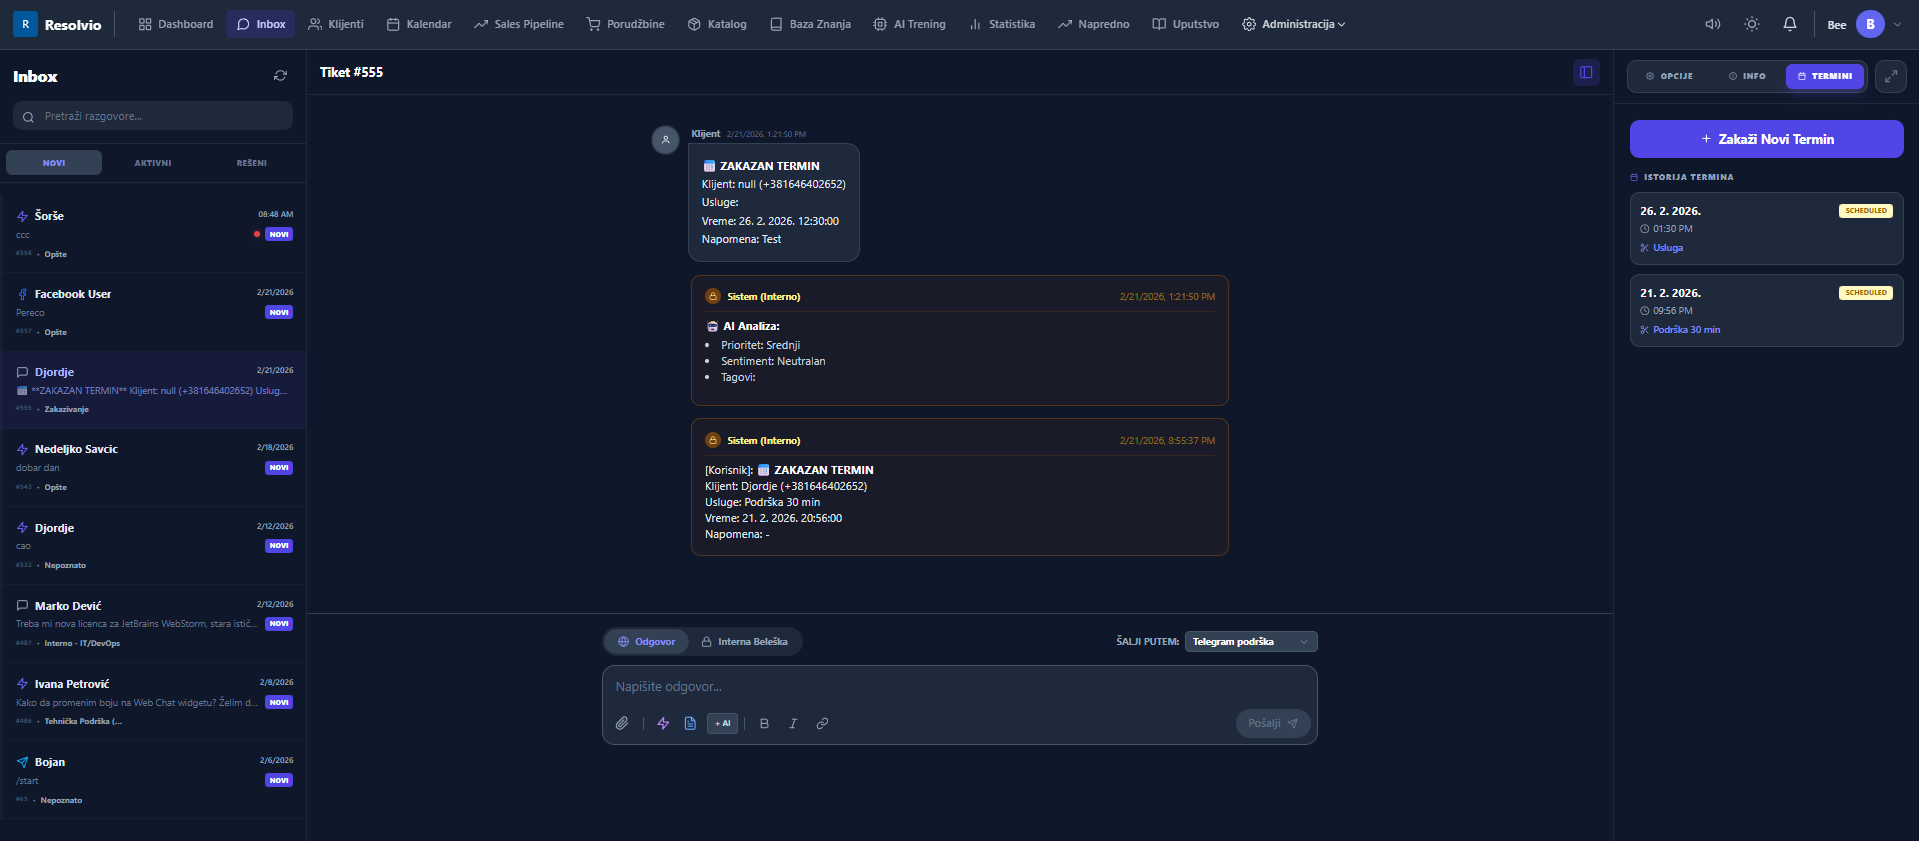Open Statistika page

click(x=1002, y=24)
